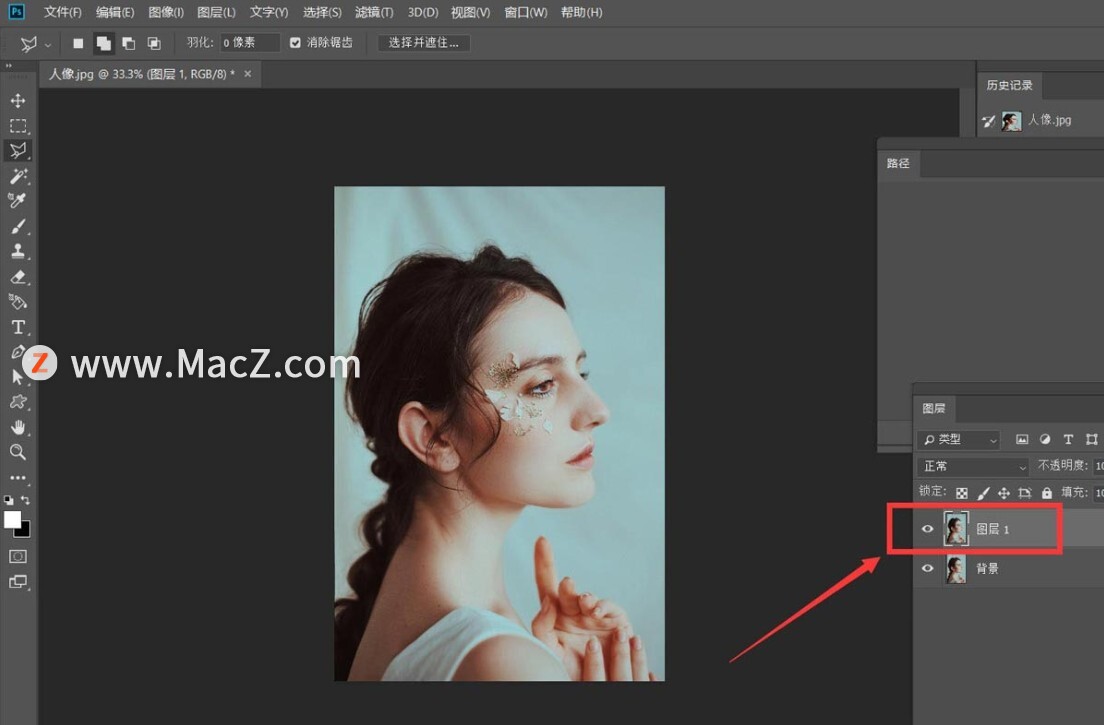1104x725 pixels.
Task: Select the Move tool
Action: [17, 100]
